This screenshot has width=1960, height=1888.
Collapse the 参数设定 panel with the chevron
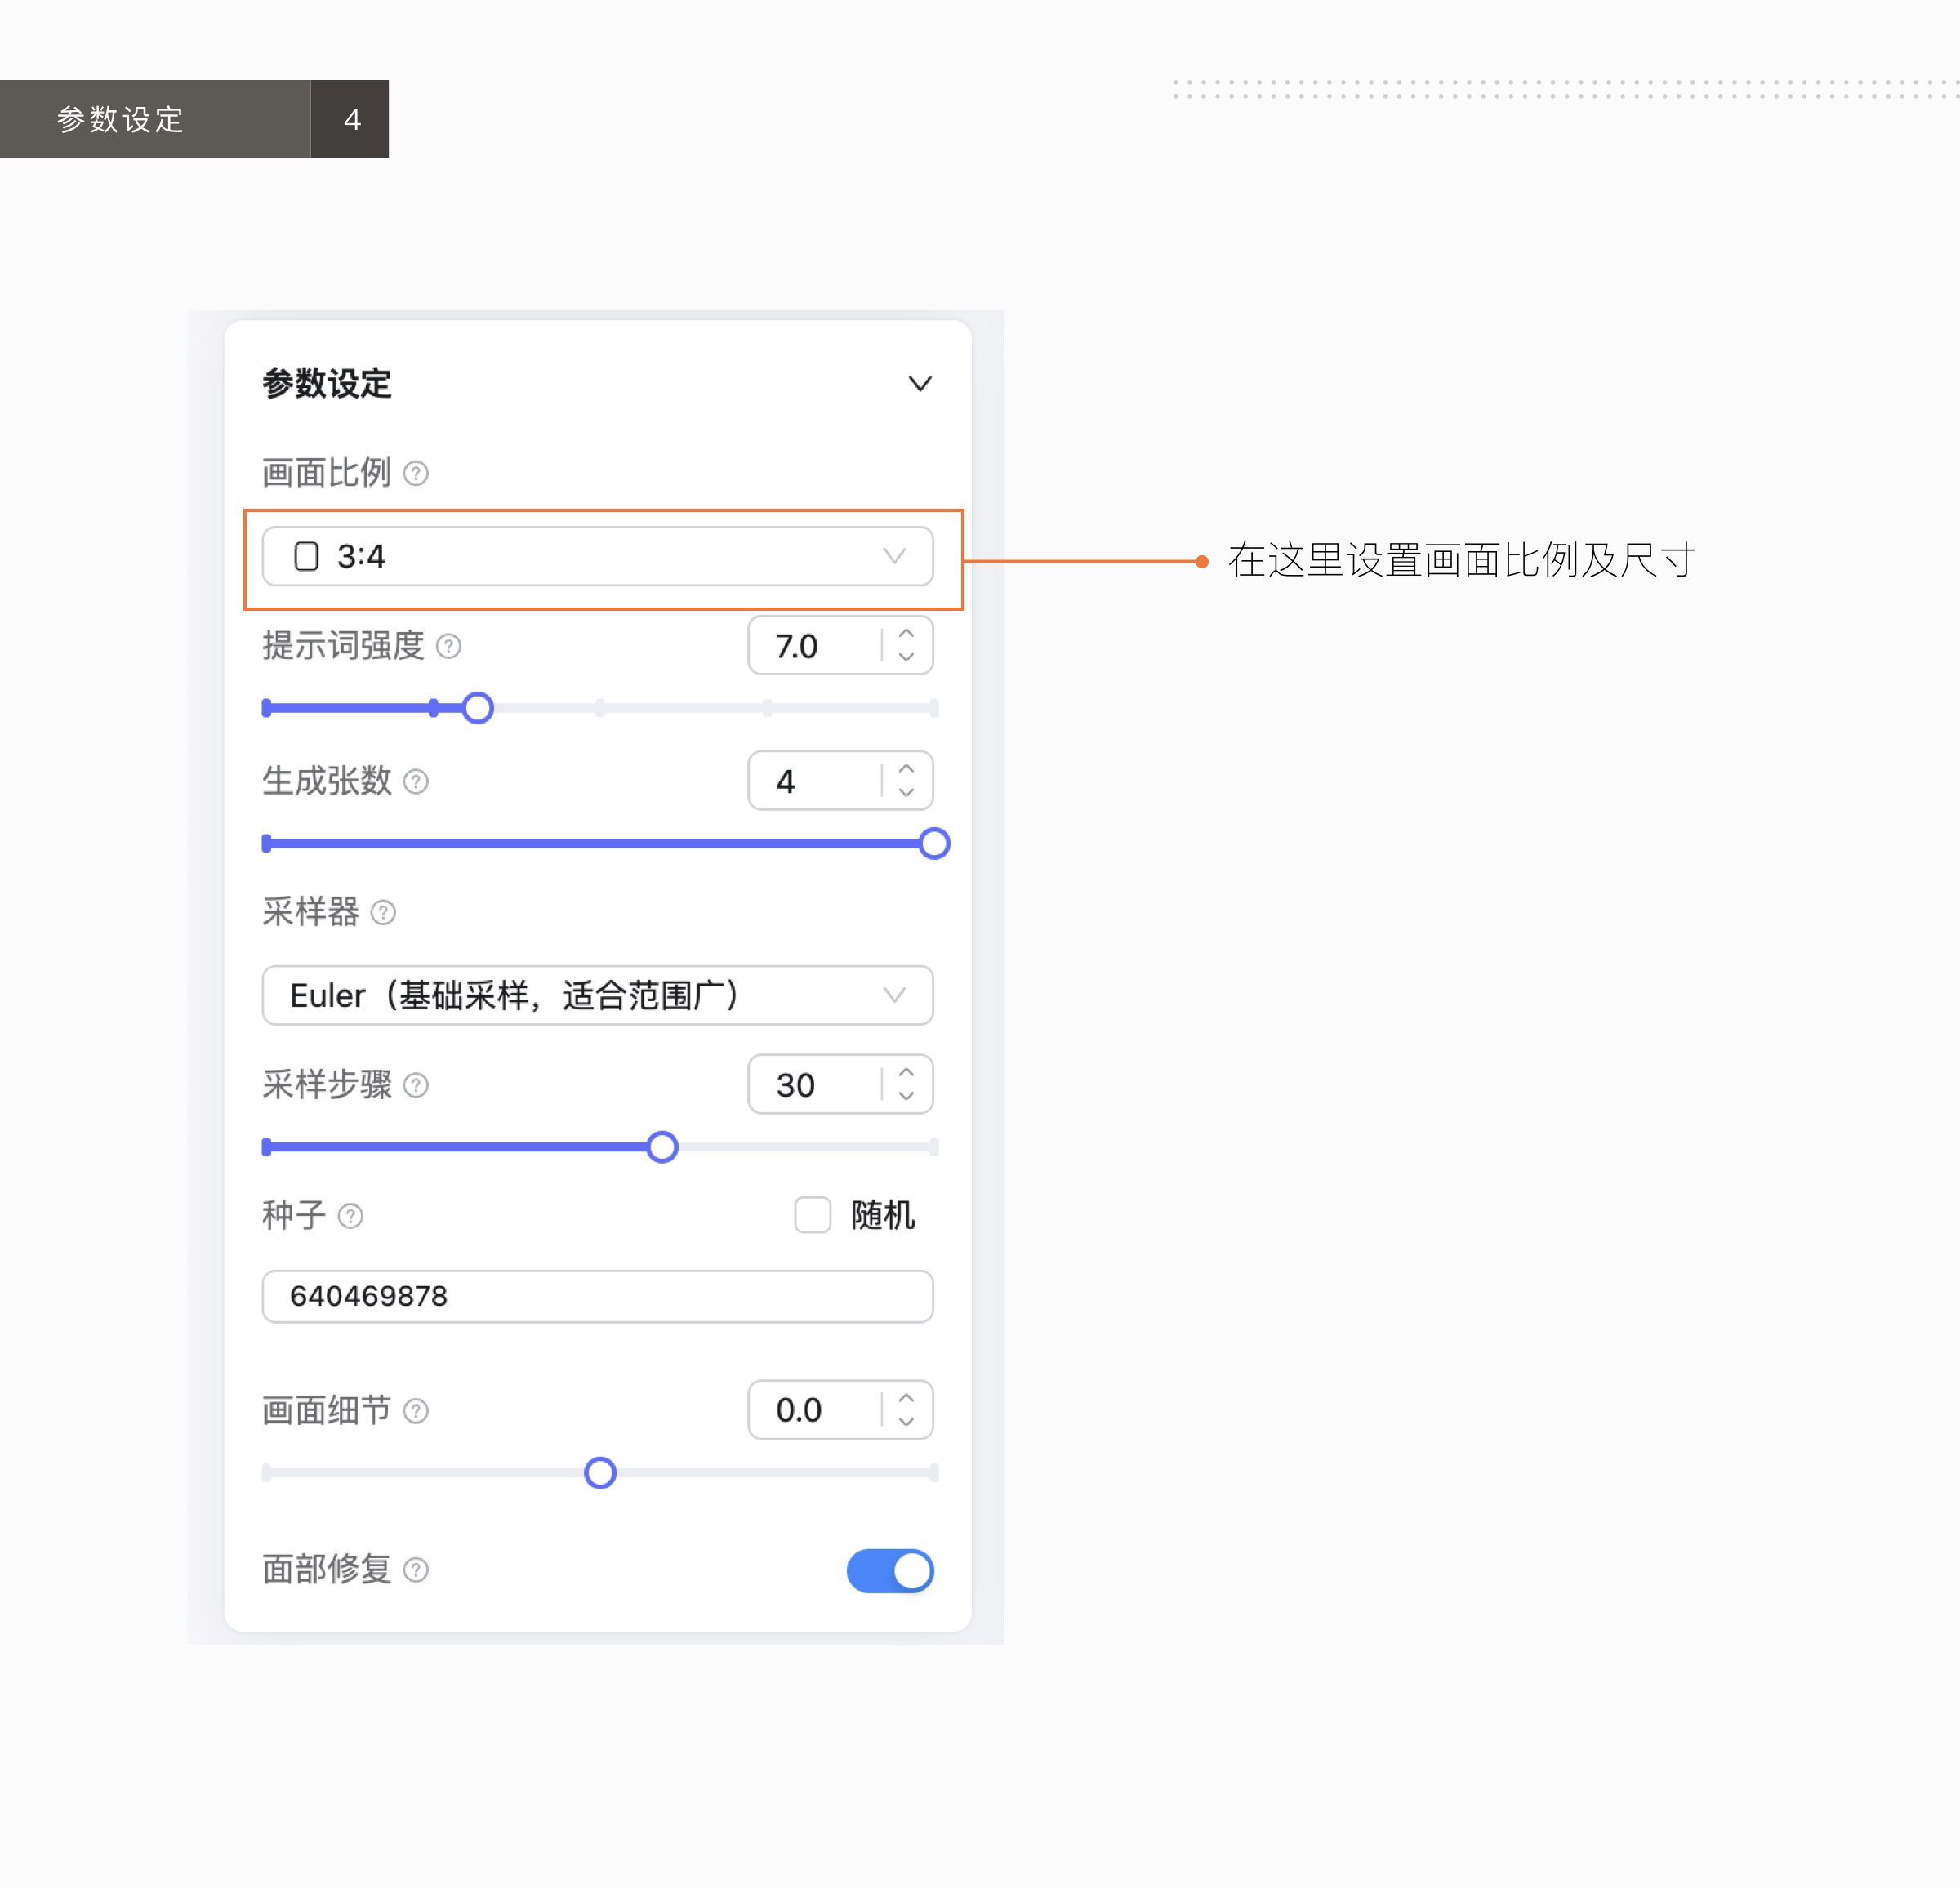pos(920,384)
